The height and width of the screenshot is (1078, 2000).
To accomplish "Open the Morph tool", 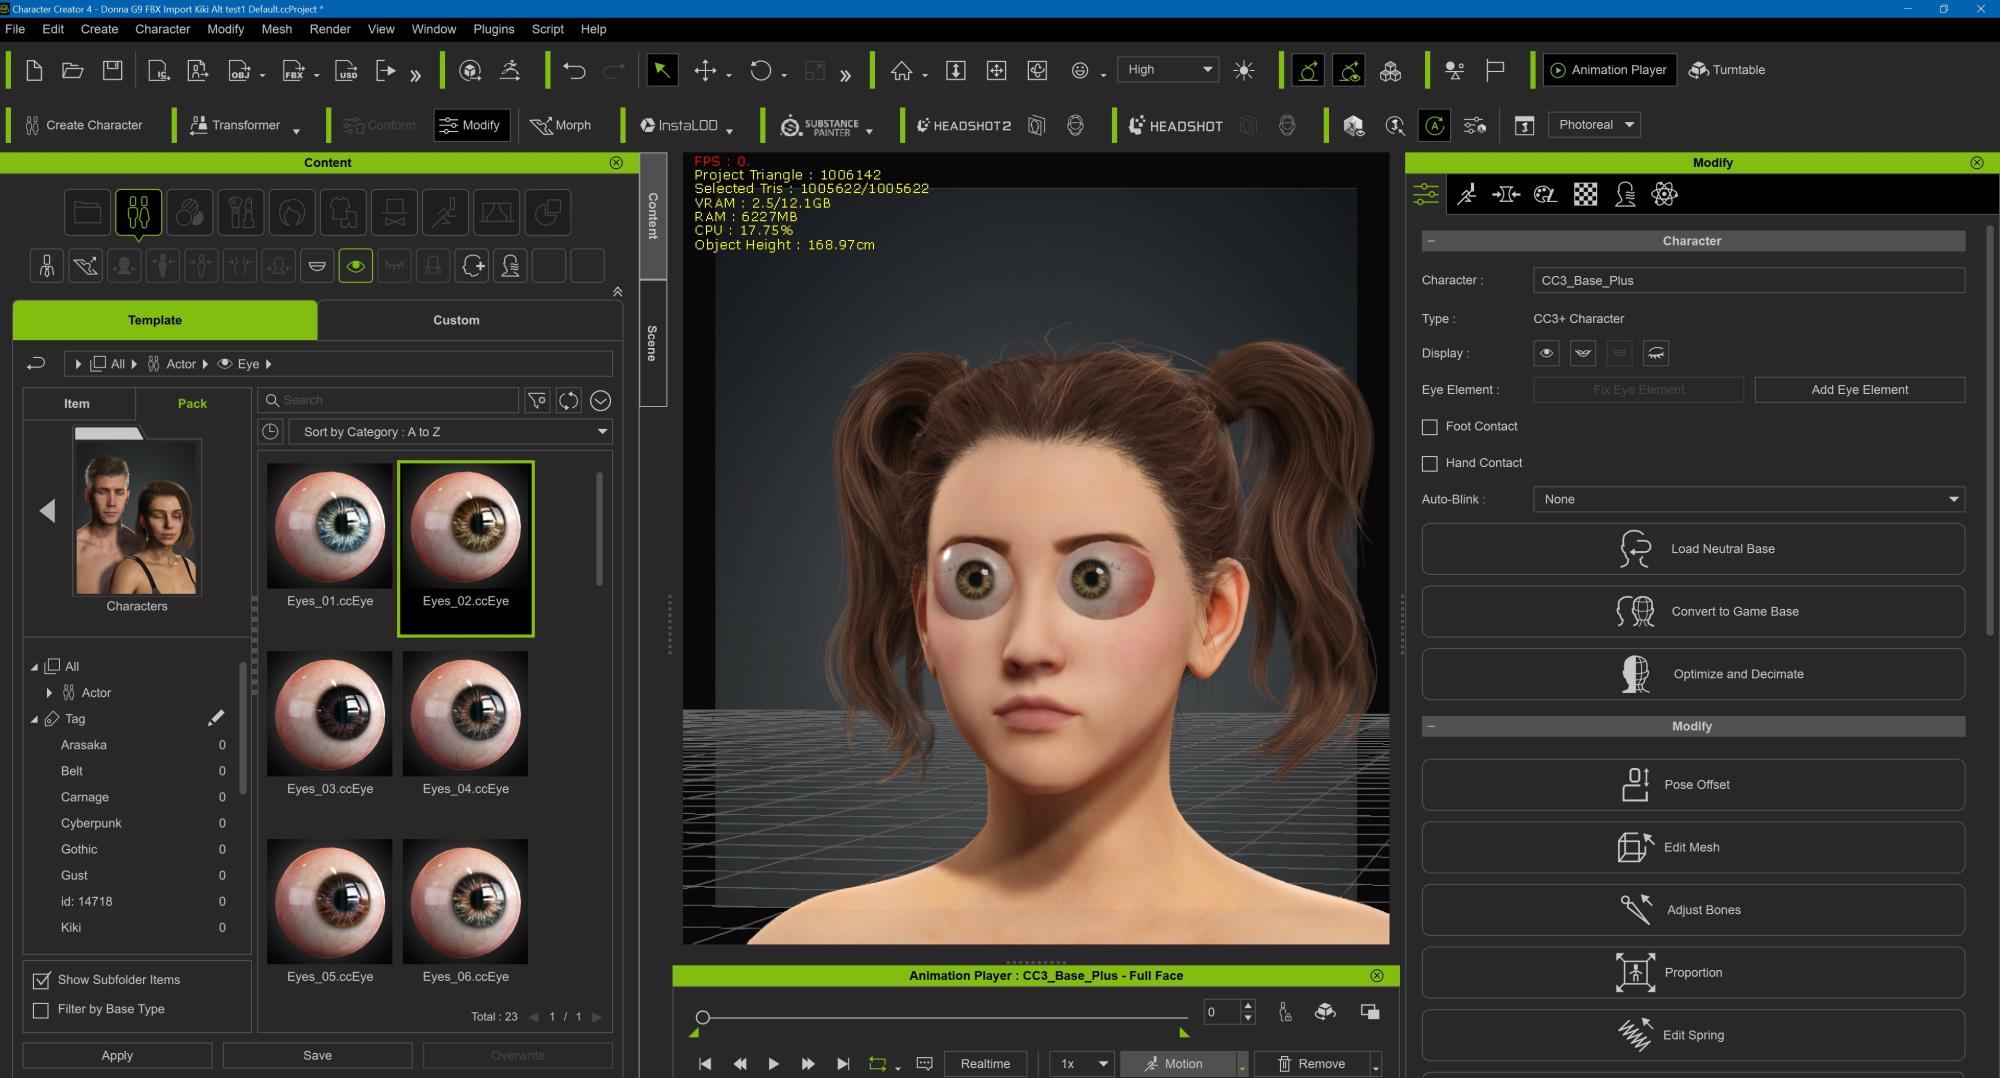I will 561,126.
